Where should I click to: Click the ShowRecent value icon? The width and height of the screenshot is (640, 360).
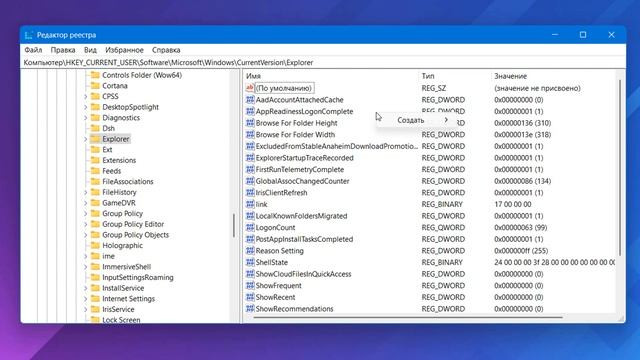[x=250, y=297]
